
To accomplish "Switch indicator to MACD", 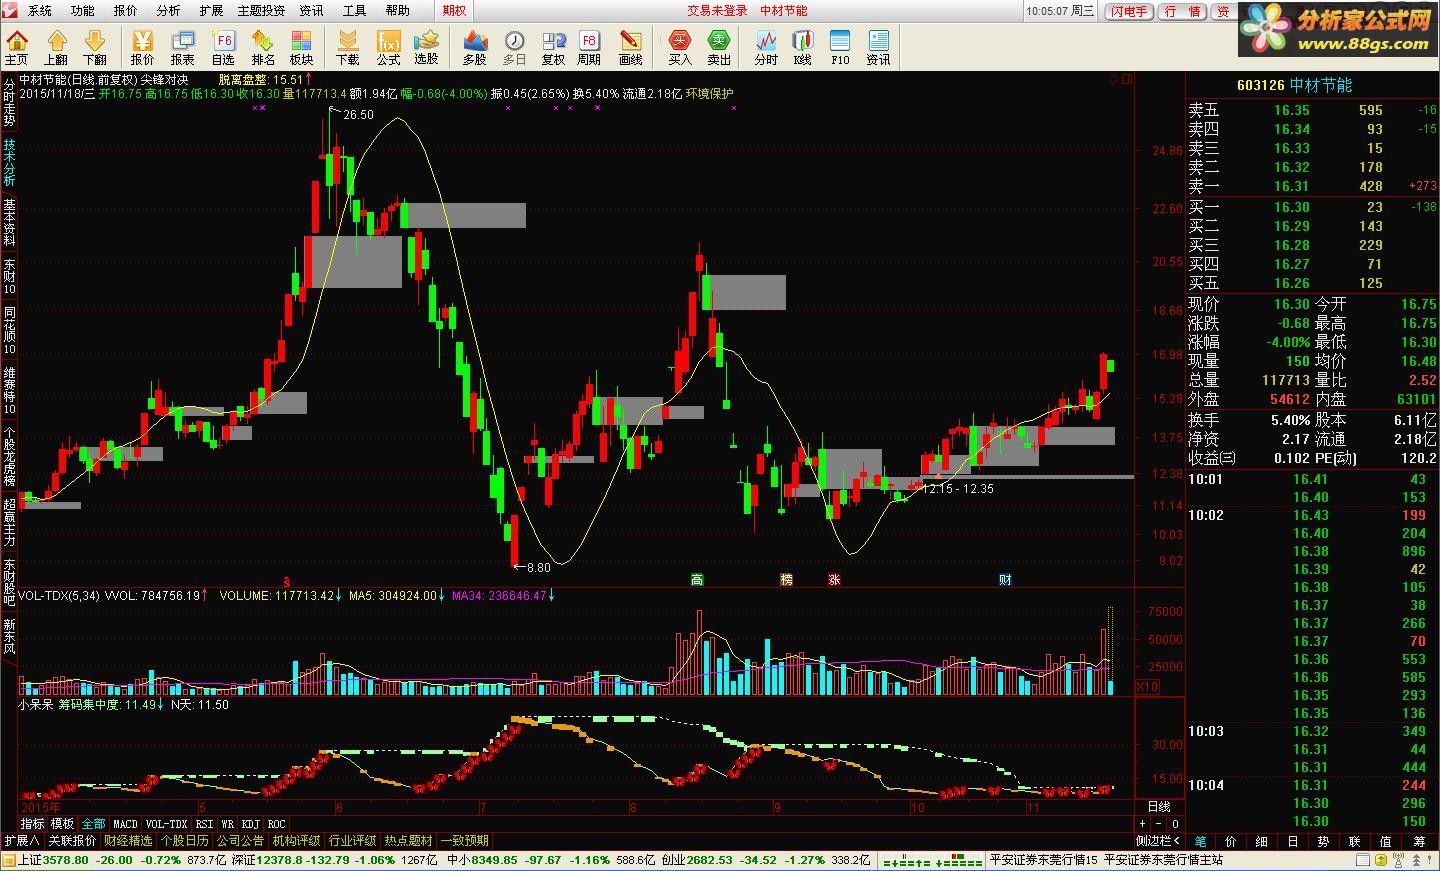I will tap(126, 825).
